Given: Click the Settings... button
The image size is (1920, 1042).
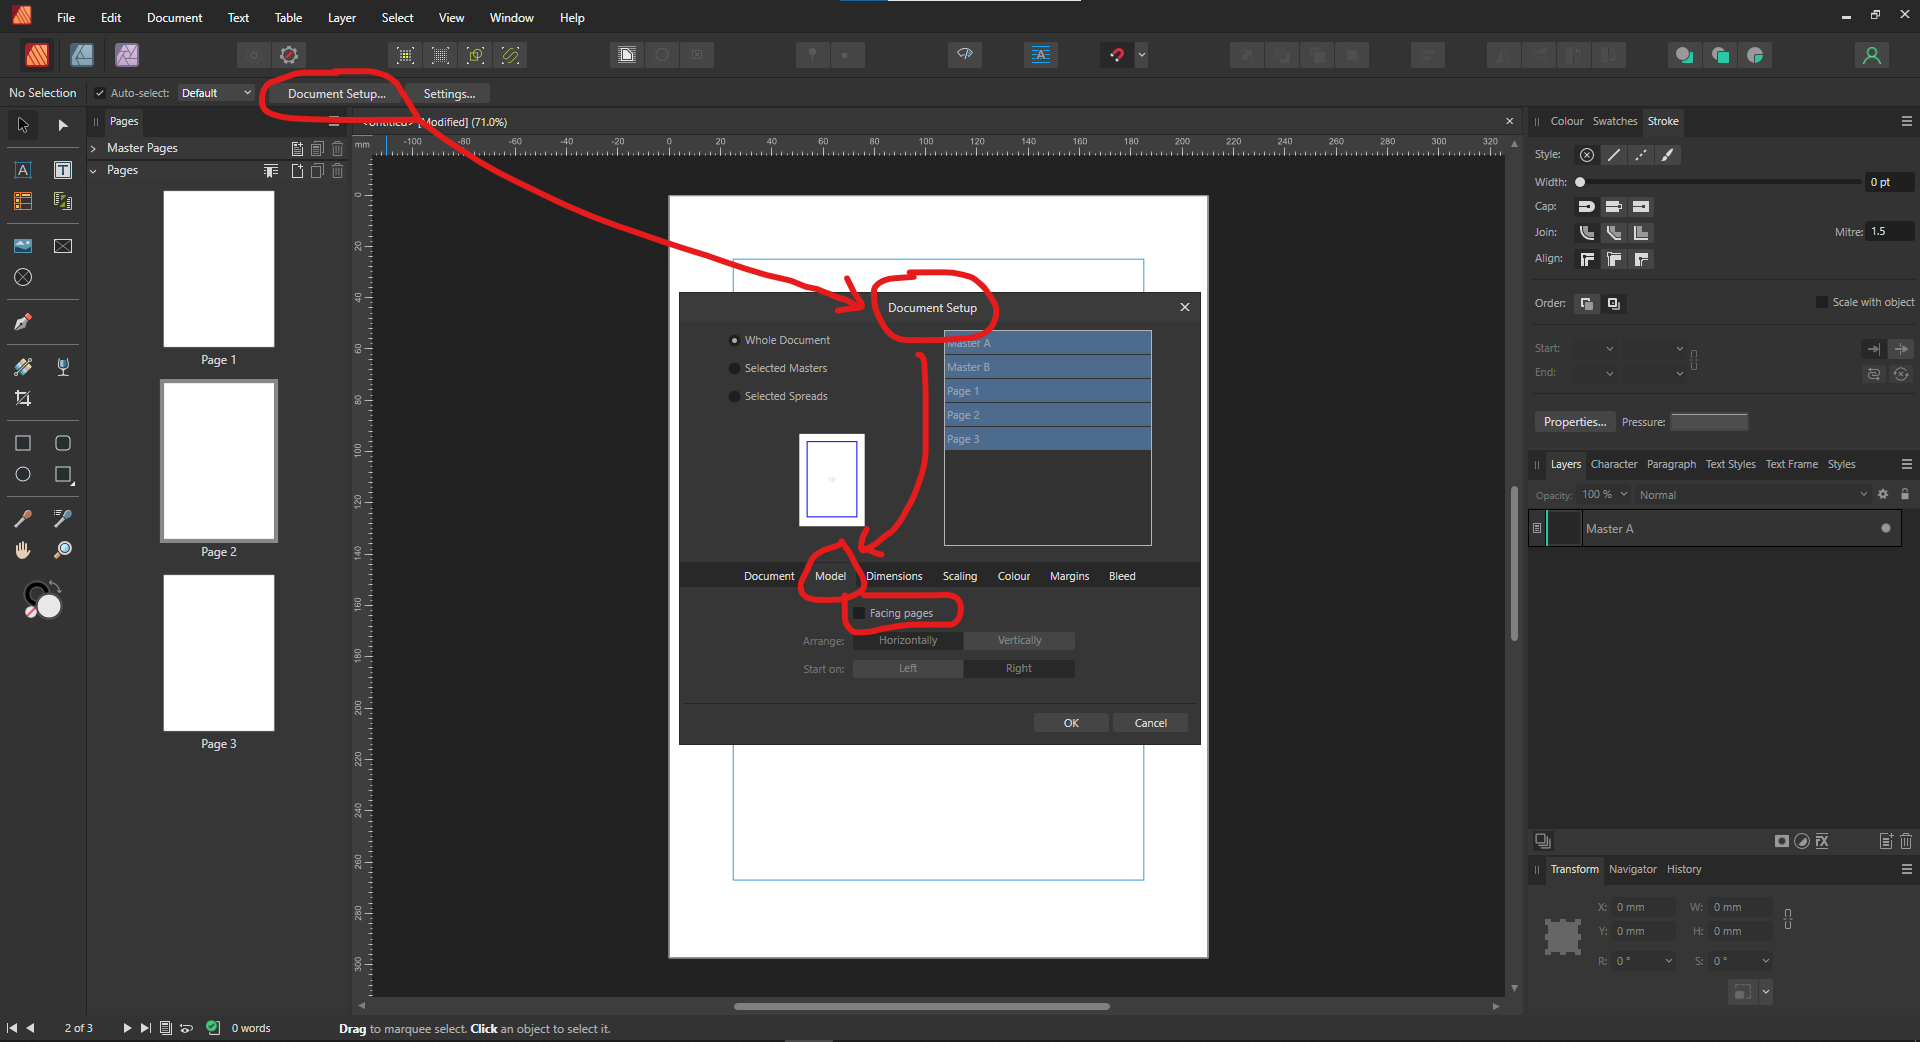Looking at the screenshot, I should point(449,94).
